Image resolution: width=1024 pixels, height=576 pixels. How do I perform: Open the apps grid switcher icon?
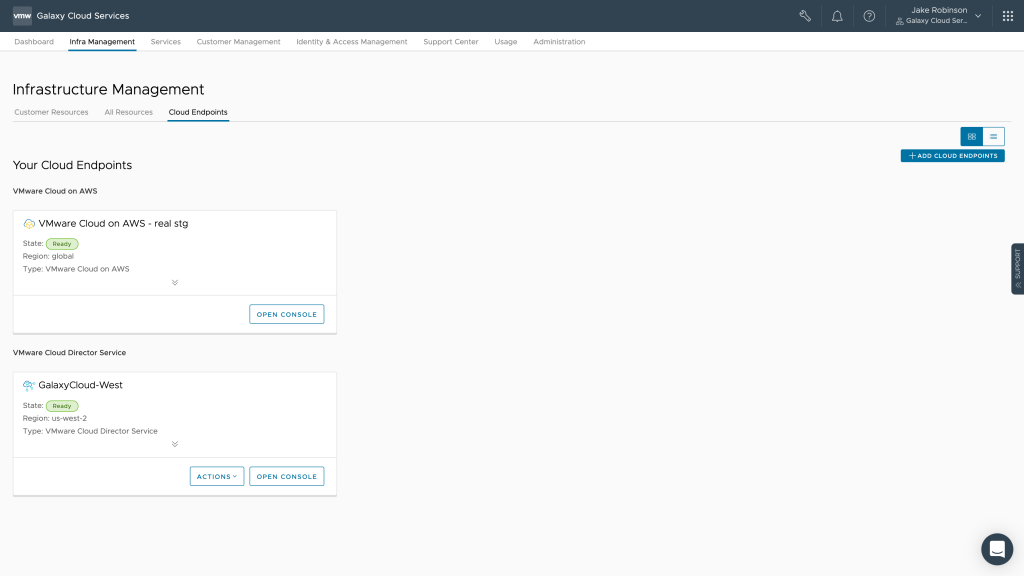pyautogui.click(x=1008, y=16)
